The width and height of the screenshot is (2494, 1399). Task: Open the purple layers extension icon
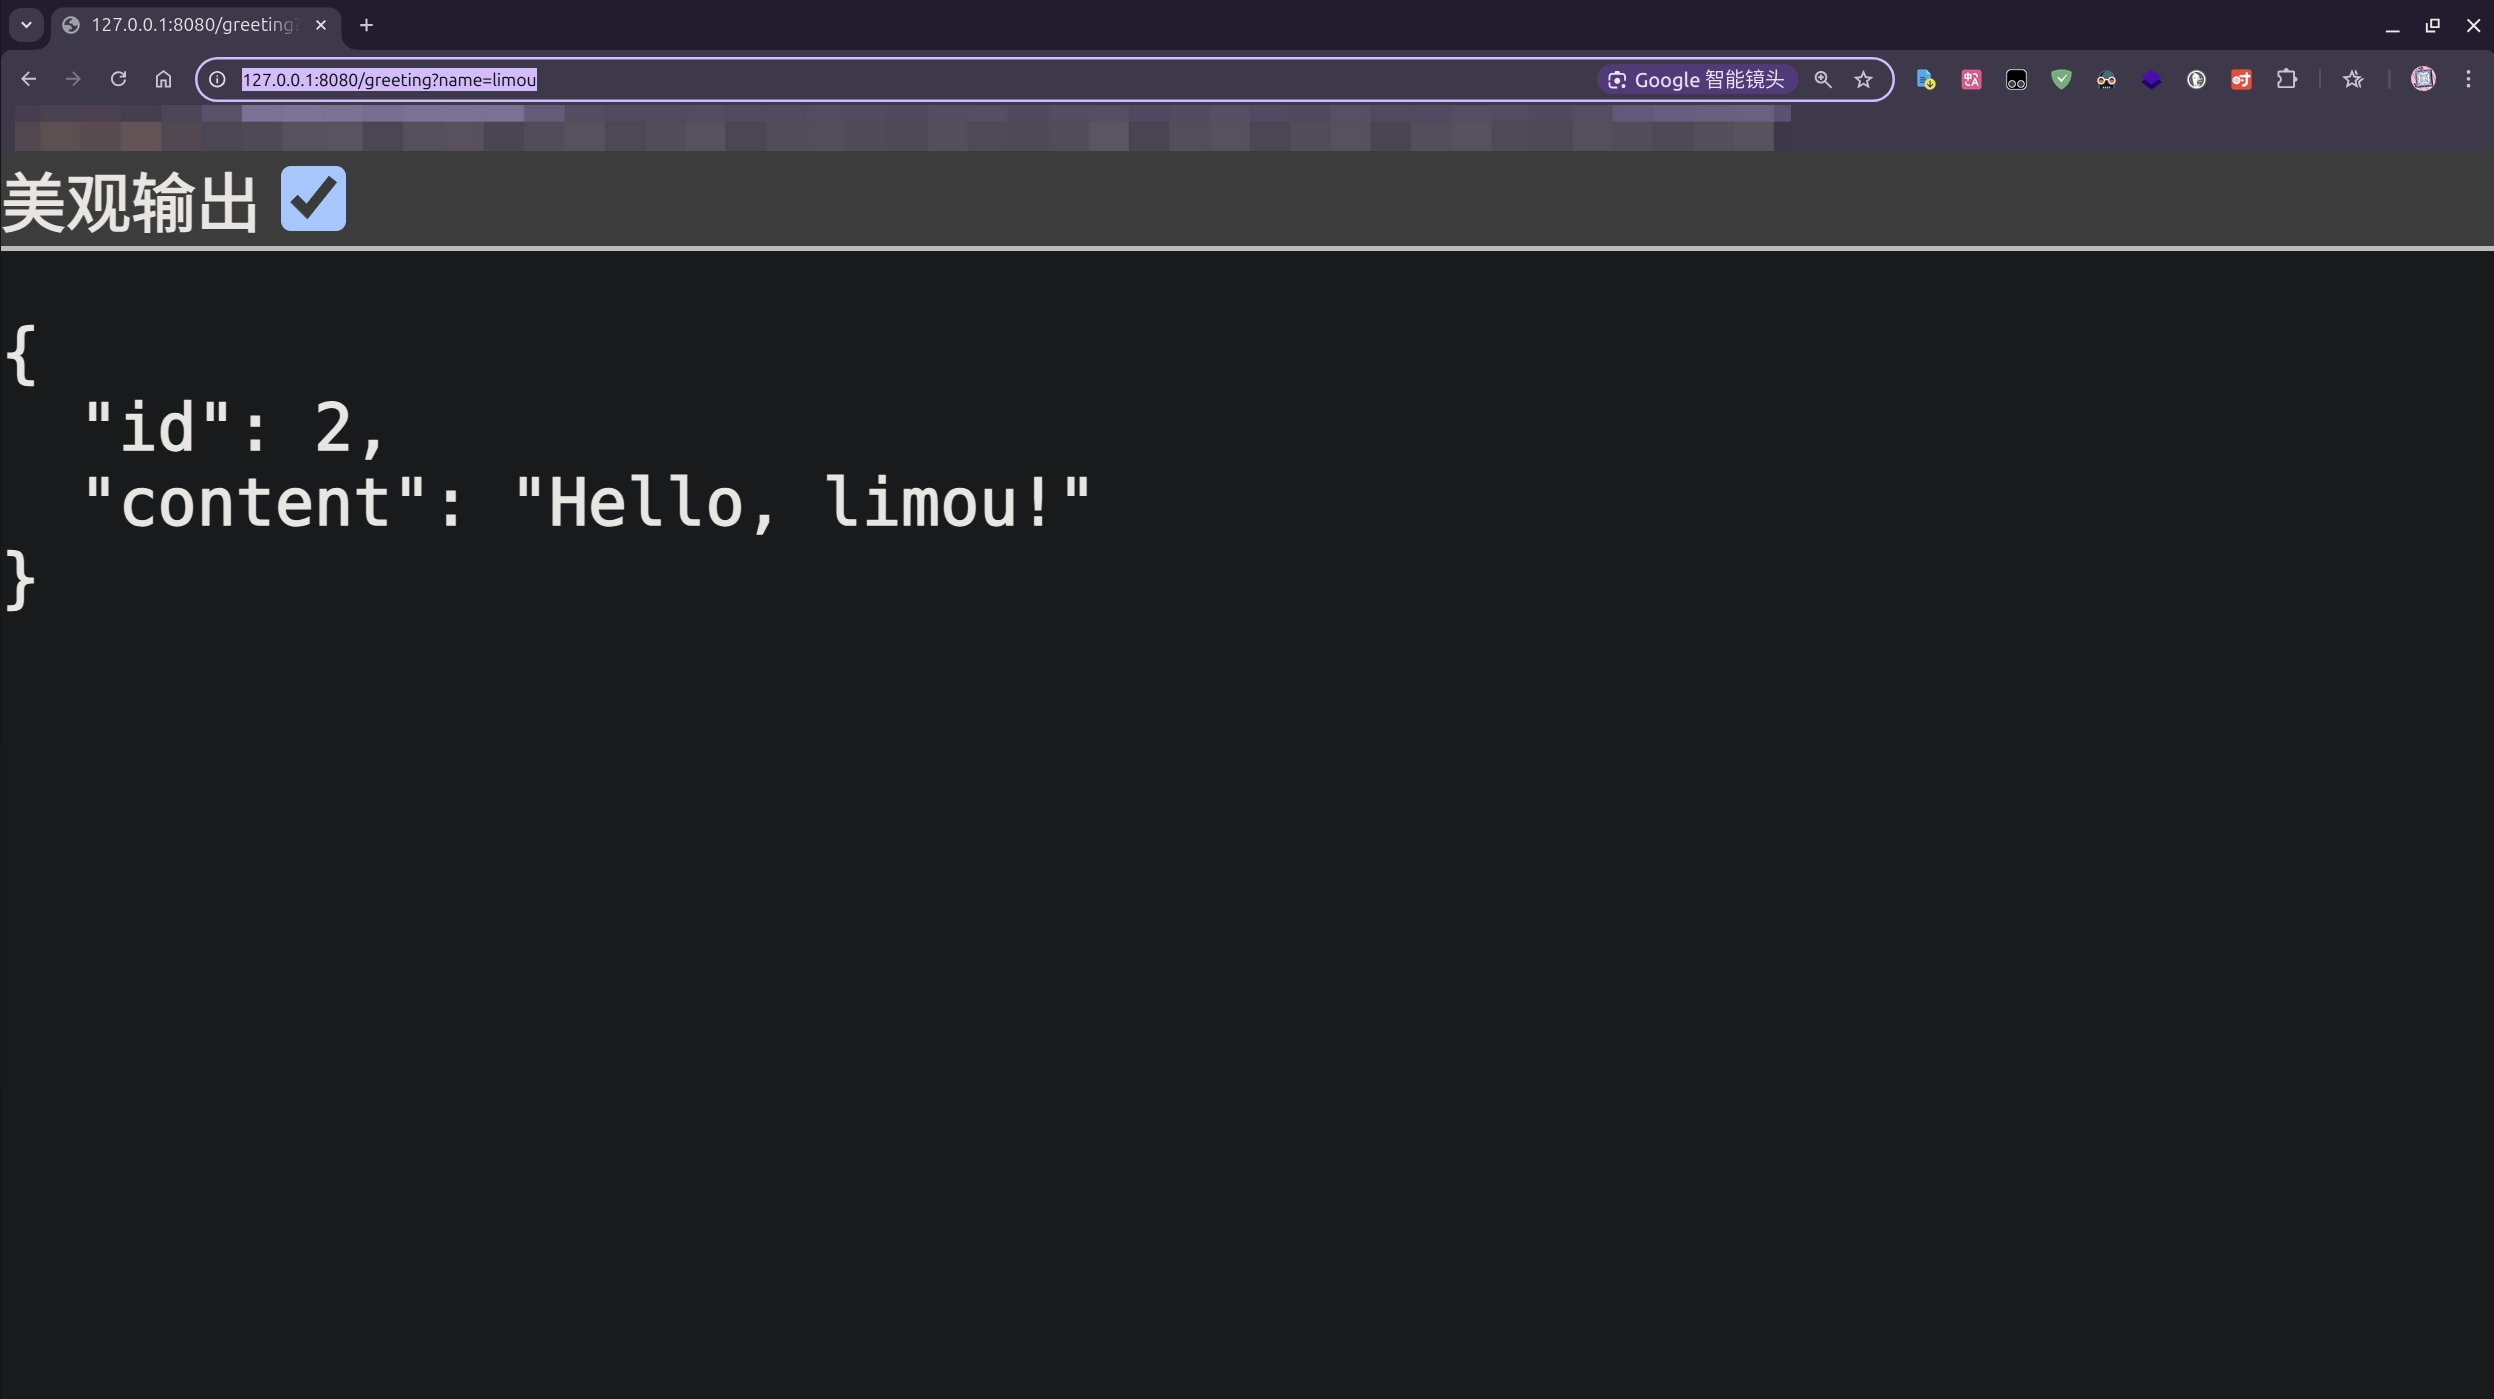coord(2151,80)
